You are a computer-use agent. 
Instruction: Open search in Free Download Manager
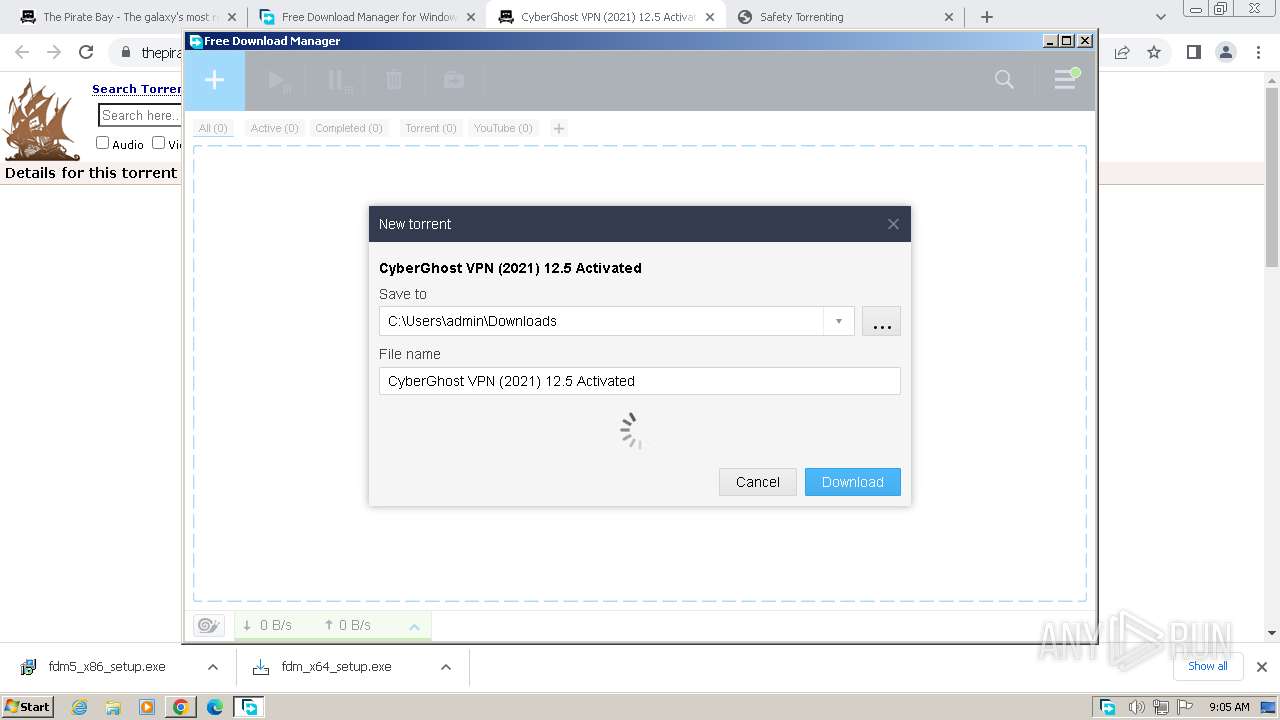tap(1004, 80)
